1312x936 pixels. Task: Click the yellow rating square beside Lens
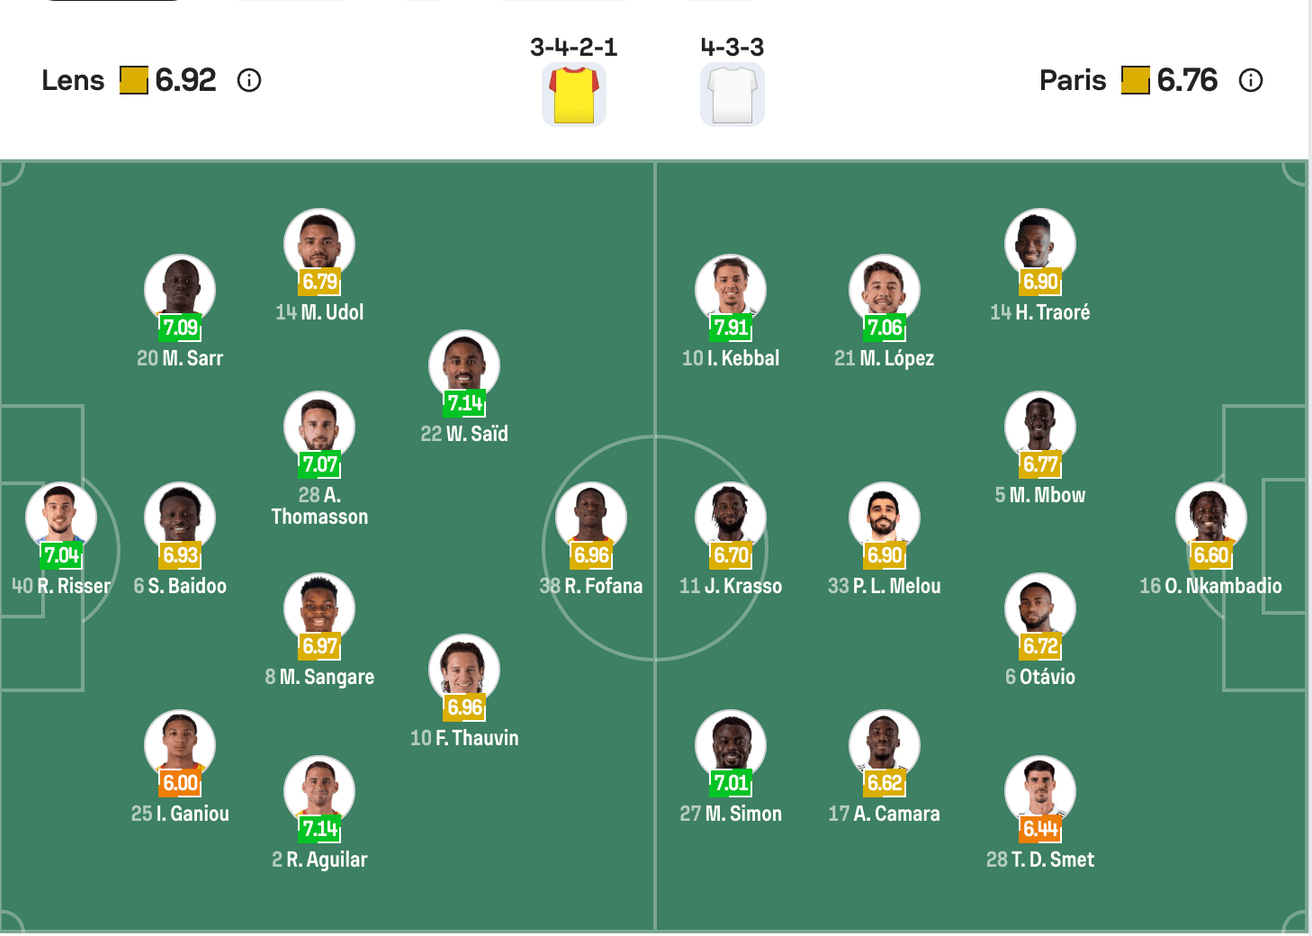(x=133, y=80)
